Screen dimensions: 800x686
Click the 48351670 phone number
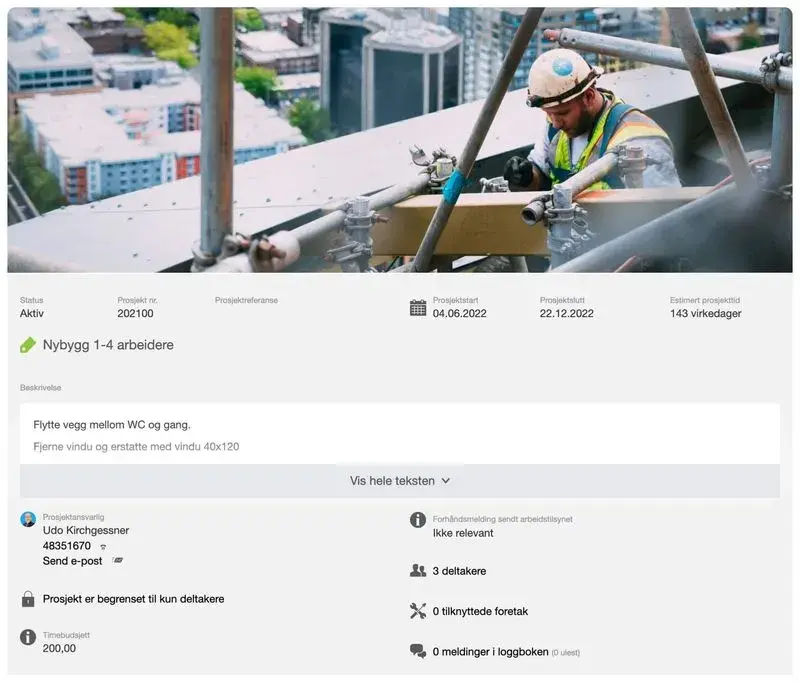pos(68,546)
